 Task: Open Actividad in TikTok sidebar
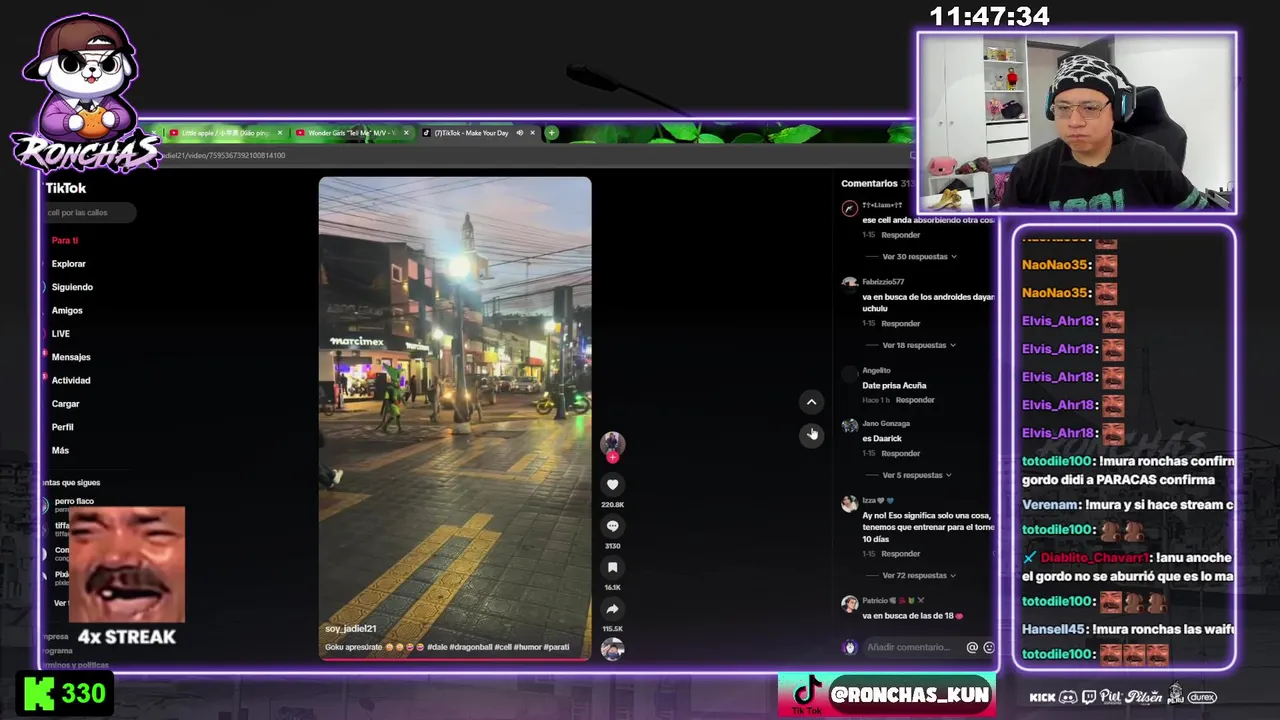pos(71,380)
